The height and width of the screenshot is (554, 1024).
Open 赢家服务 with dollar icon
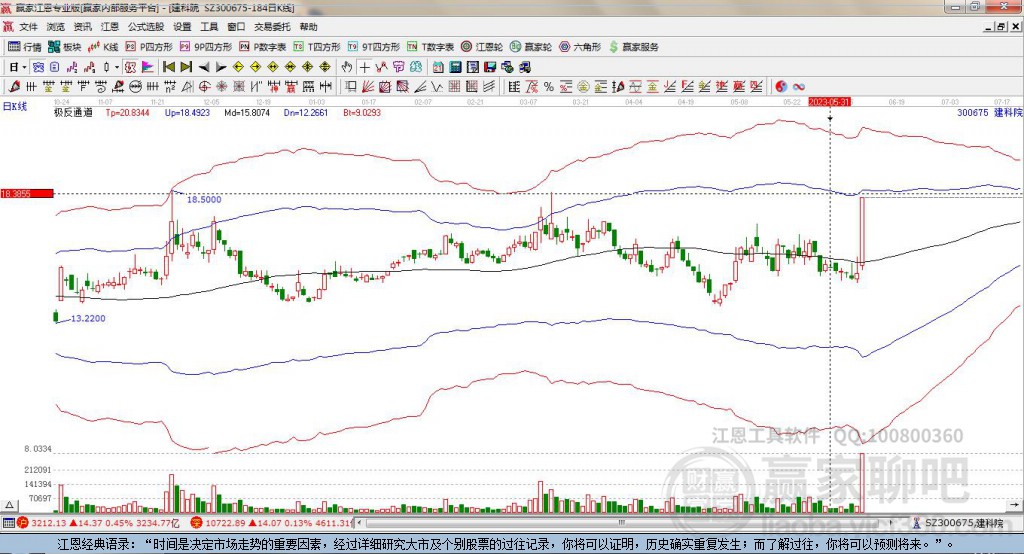(x=634, y=47)
